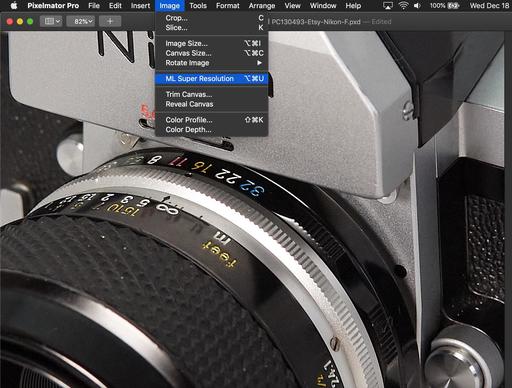Open the 82% zoom dropdown

click(x=82, y=21)
